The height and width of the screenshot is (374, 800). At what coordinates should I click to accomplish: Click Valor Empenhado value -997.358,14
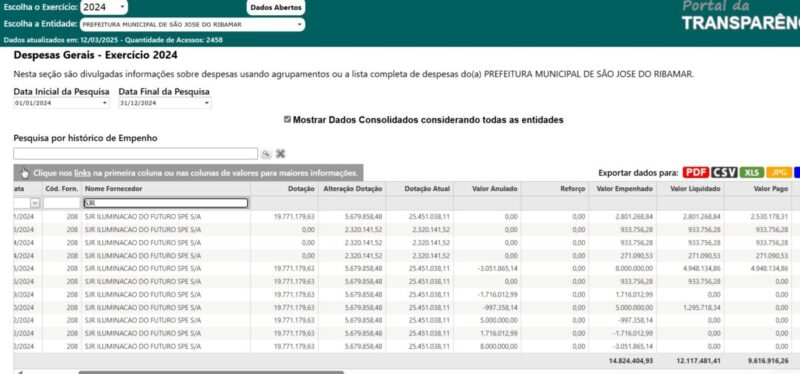pyautogui.click(x=636, y=320)
